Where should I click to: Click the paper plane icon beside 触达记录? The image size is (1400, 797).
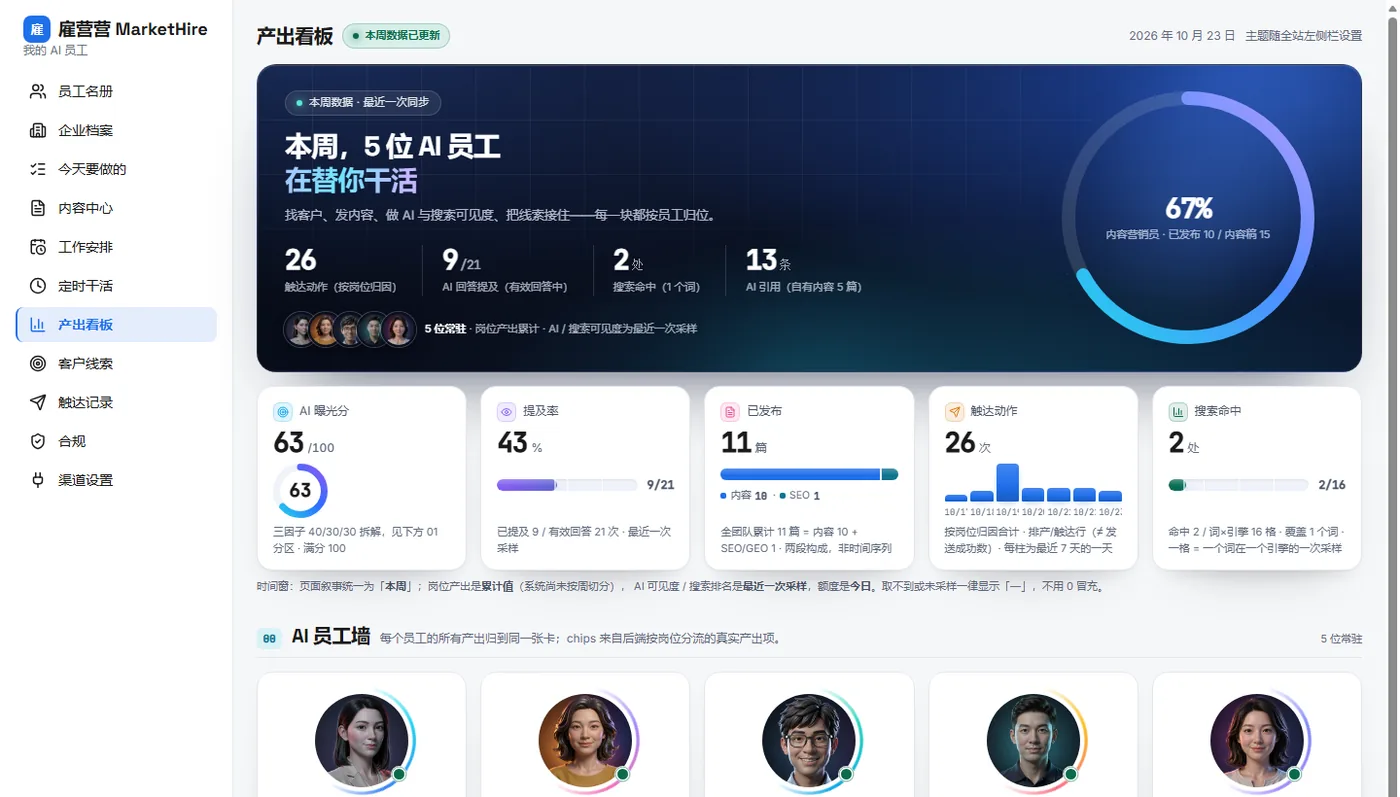point(38,403)
